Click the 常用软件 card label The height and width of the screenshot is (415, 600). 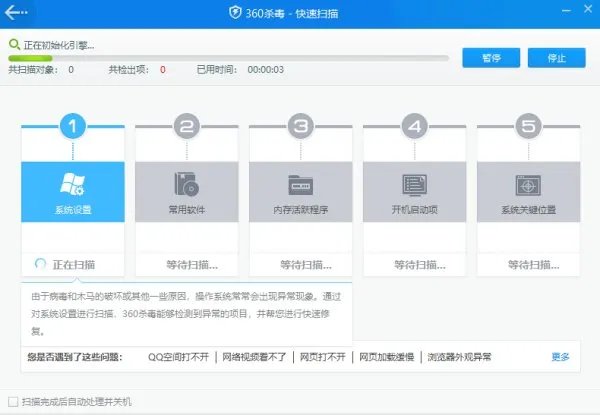pyautogui.click(x=187, y=210)
